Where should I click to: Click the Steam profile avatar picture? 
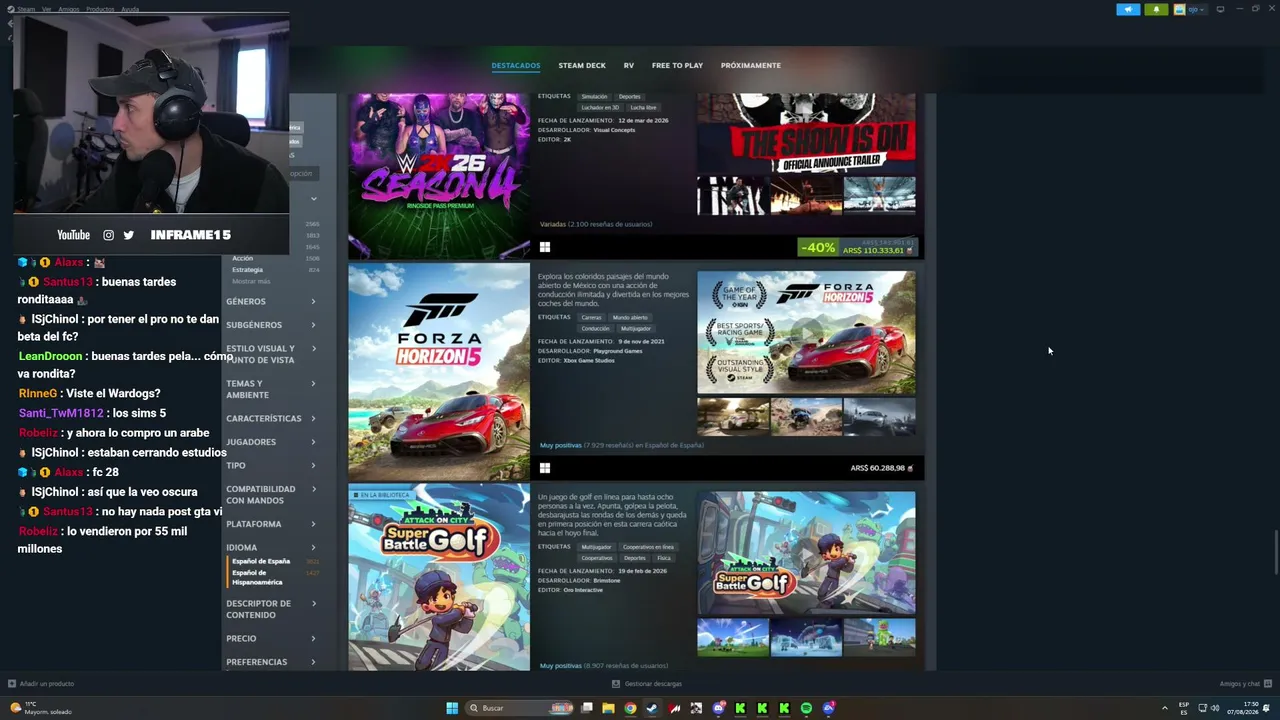[x=1180, y=9]
